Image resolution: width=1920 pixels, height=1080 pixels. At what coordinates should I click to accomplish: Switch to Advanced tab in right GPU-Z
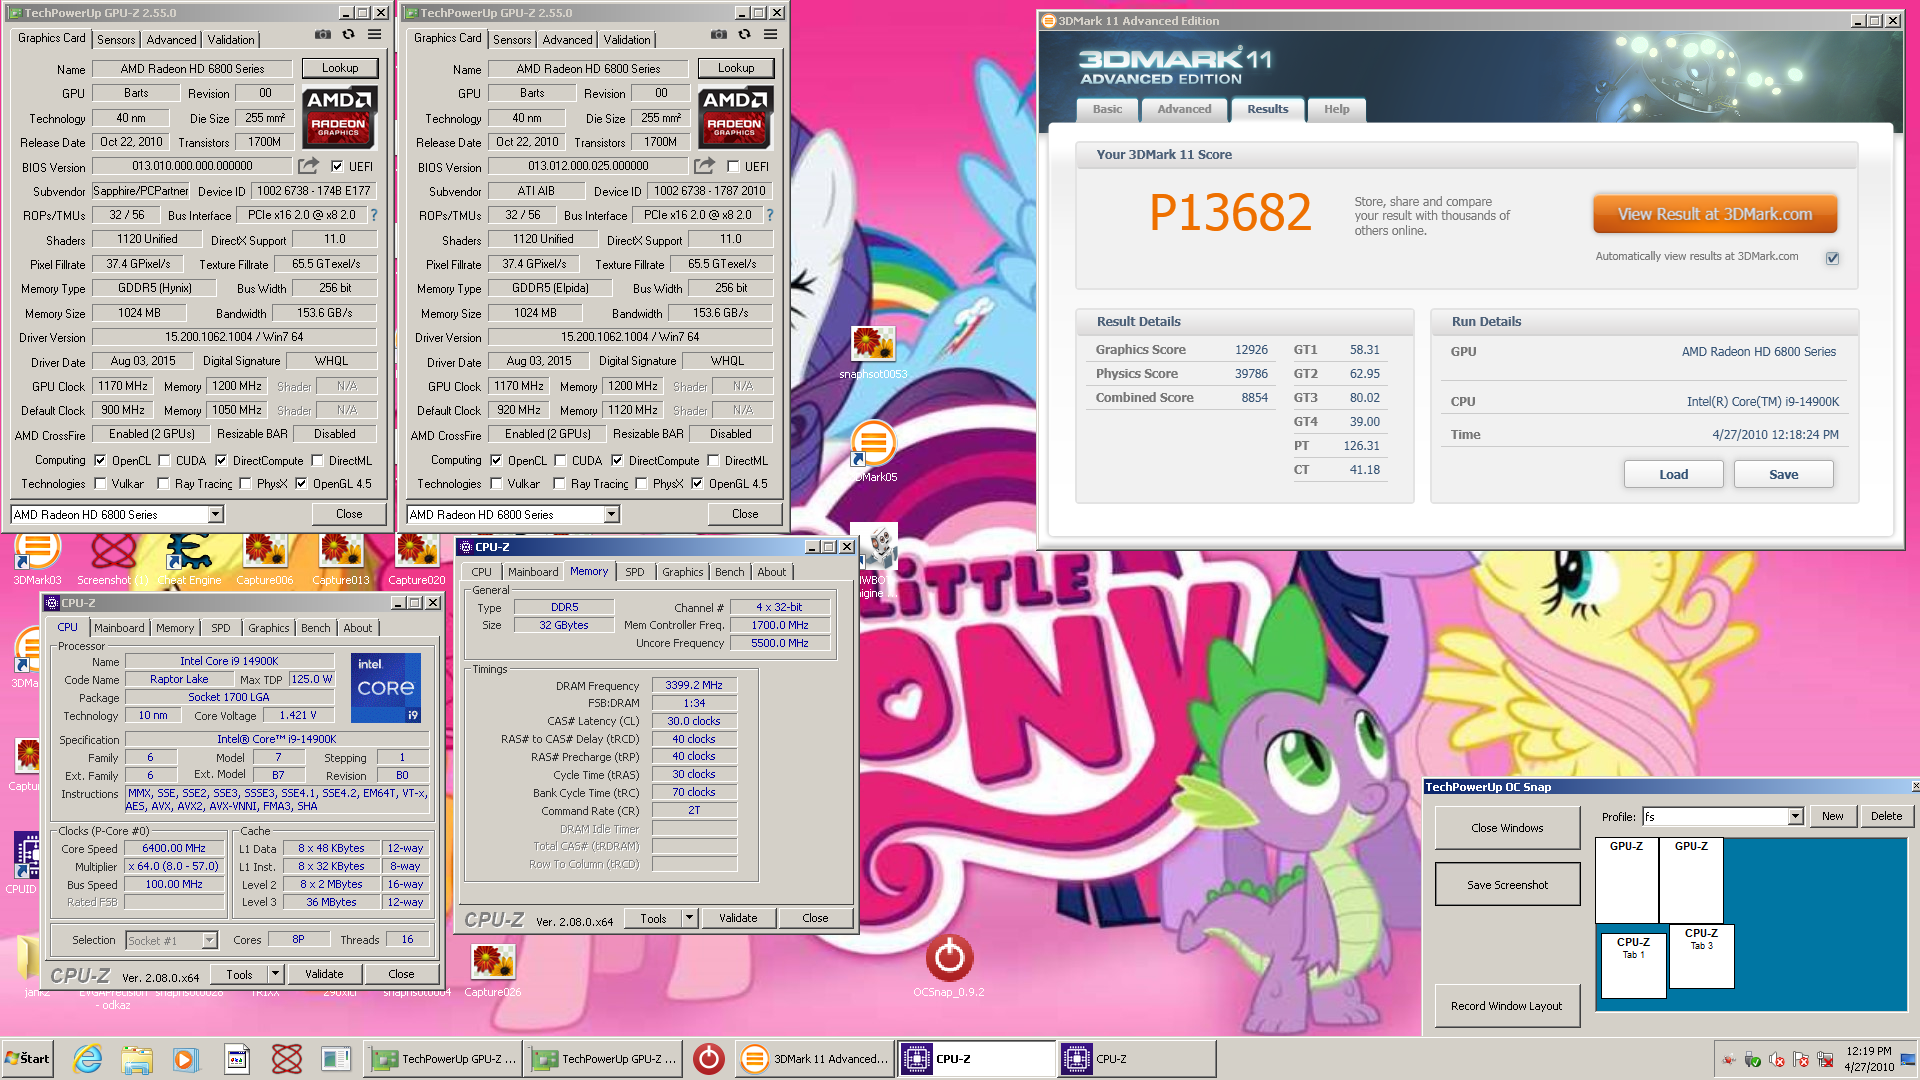[x=567, y=40]
